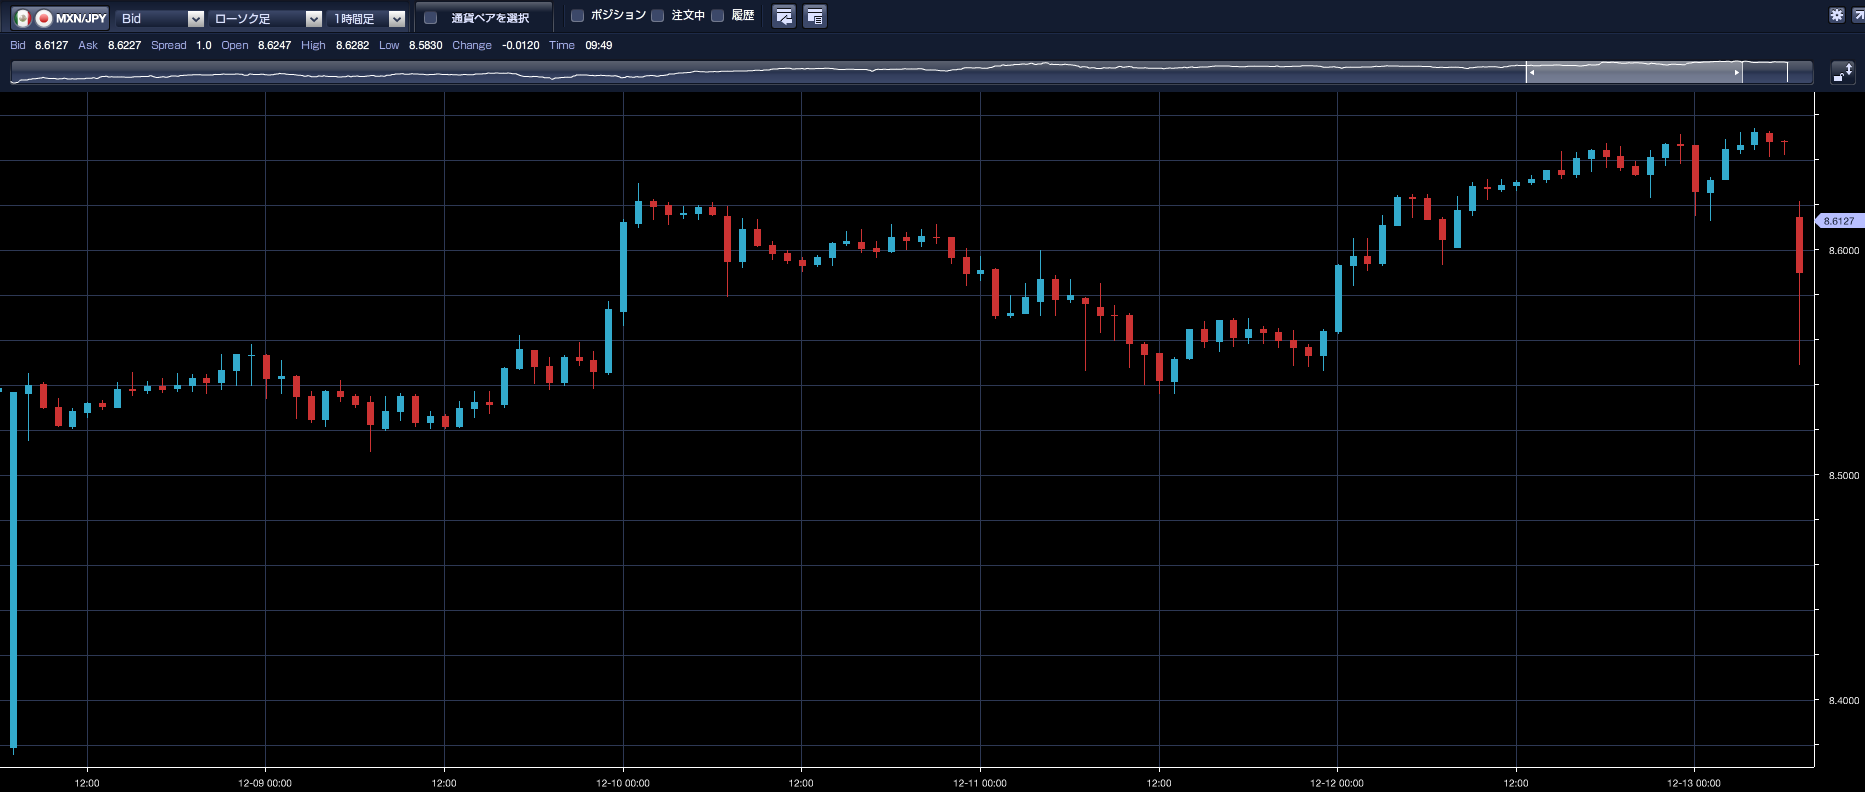1865x792 pixels.
Task: Expand the ローソク足 chart type dropdown
Action: [266, 18]
